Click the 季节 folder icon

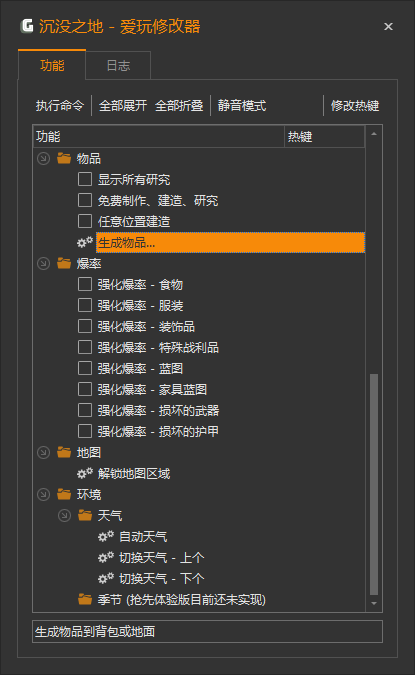coord(85,599)
